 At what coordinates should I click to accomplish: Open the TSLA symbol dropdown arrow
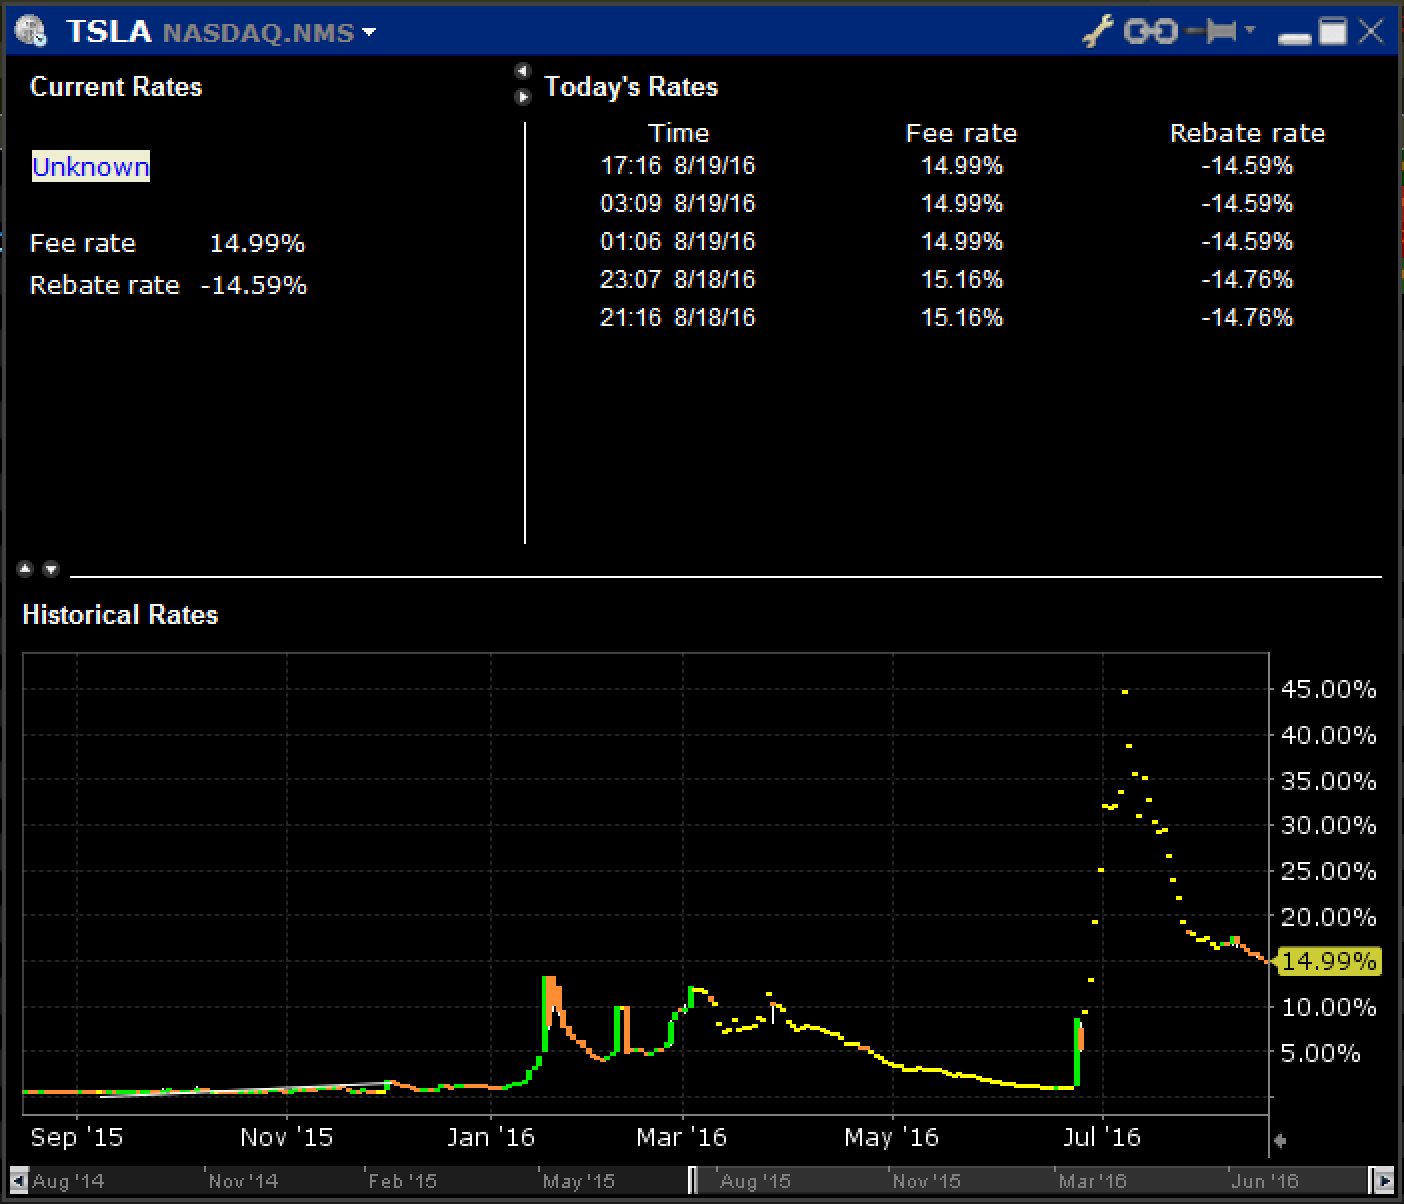coord(369,32)
